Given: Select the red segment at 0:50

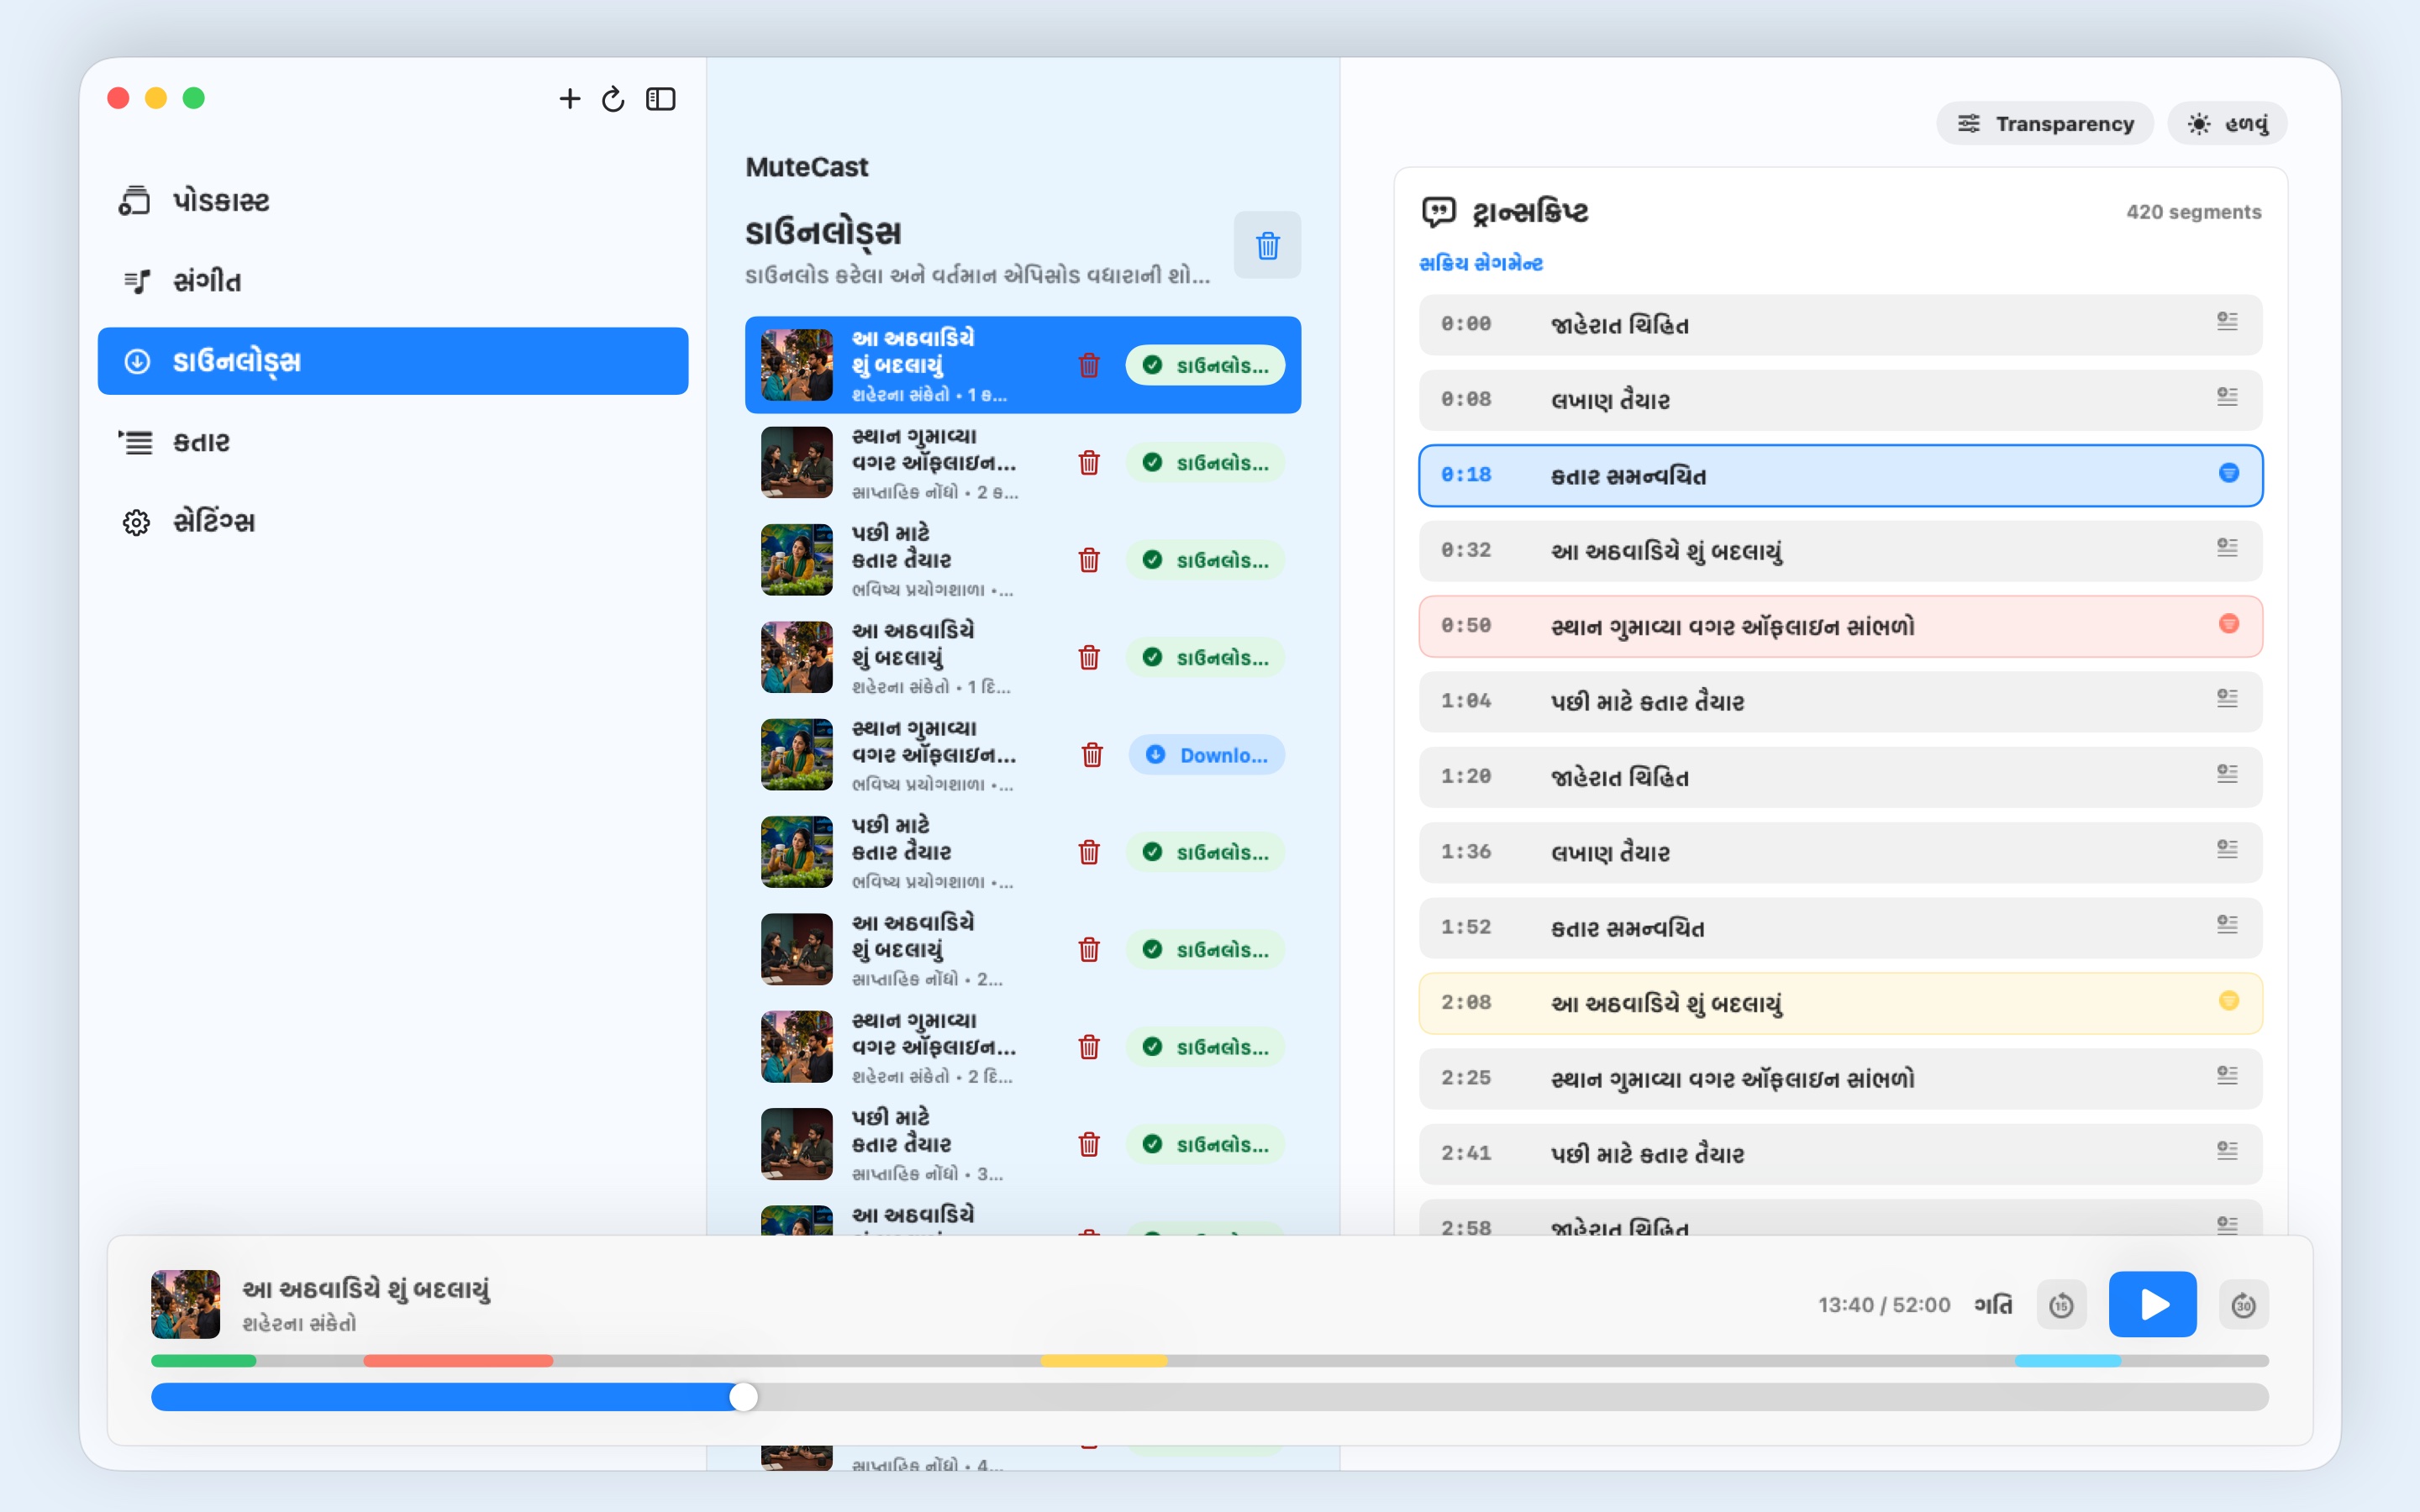Looking at the screenshot, I should click(1840, 626).
